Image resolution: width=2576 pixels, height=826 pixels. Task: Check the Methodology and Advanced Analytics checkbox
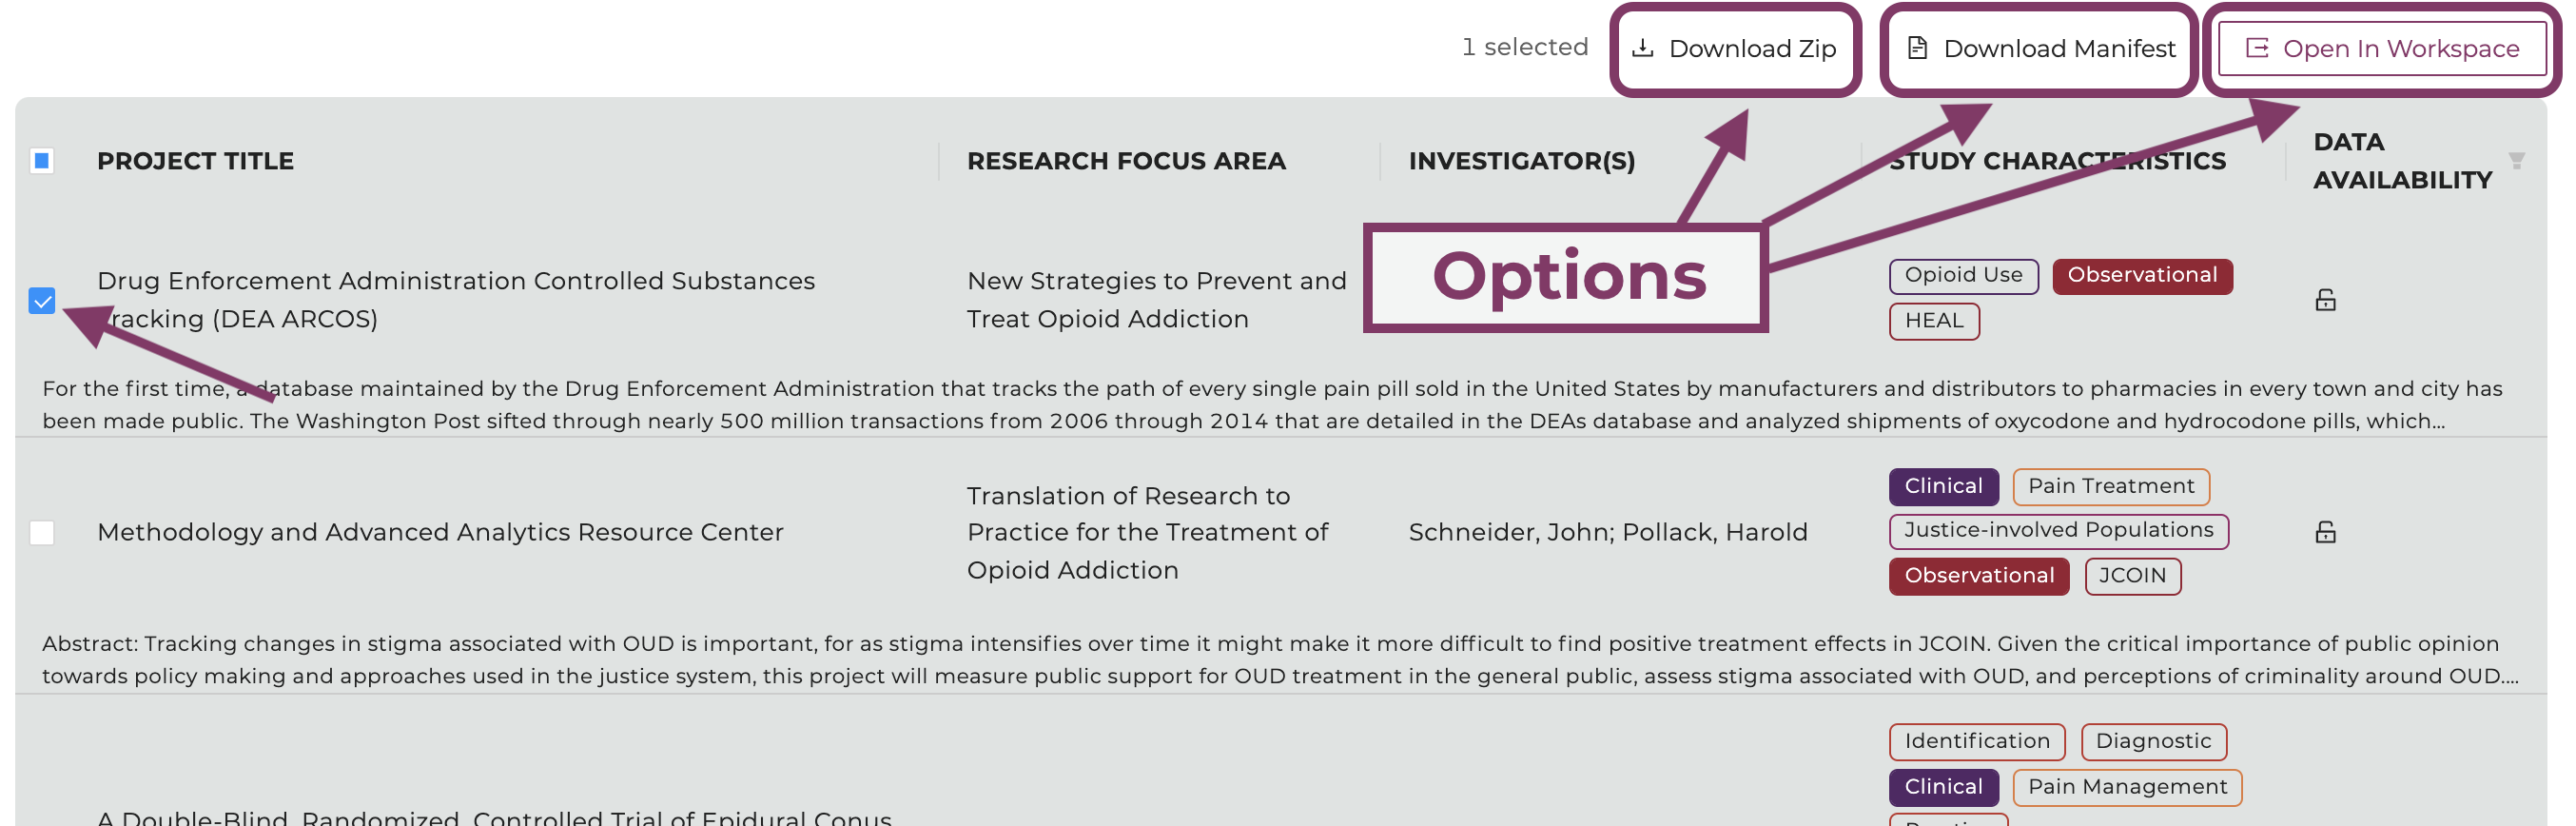[42, 532]
